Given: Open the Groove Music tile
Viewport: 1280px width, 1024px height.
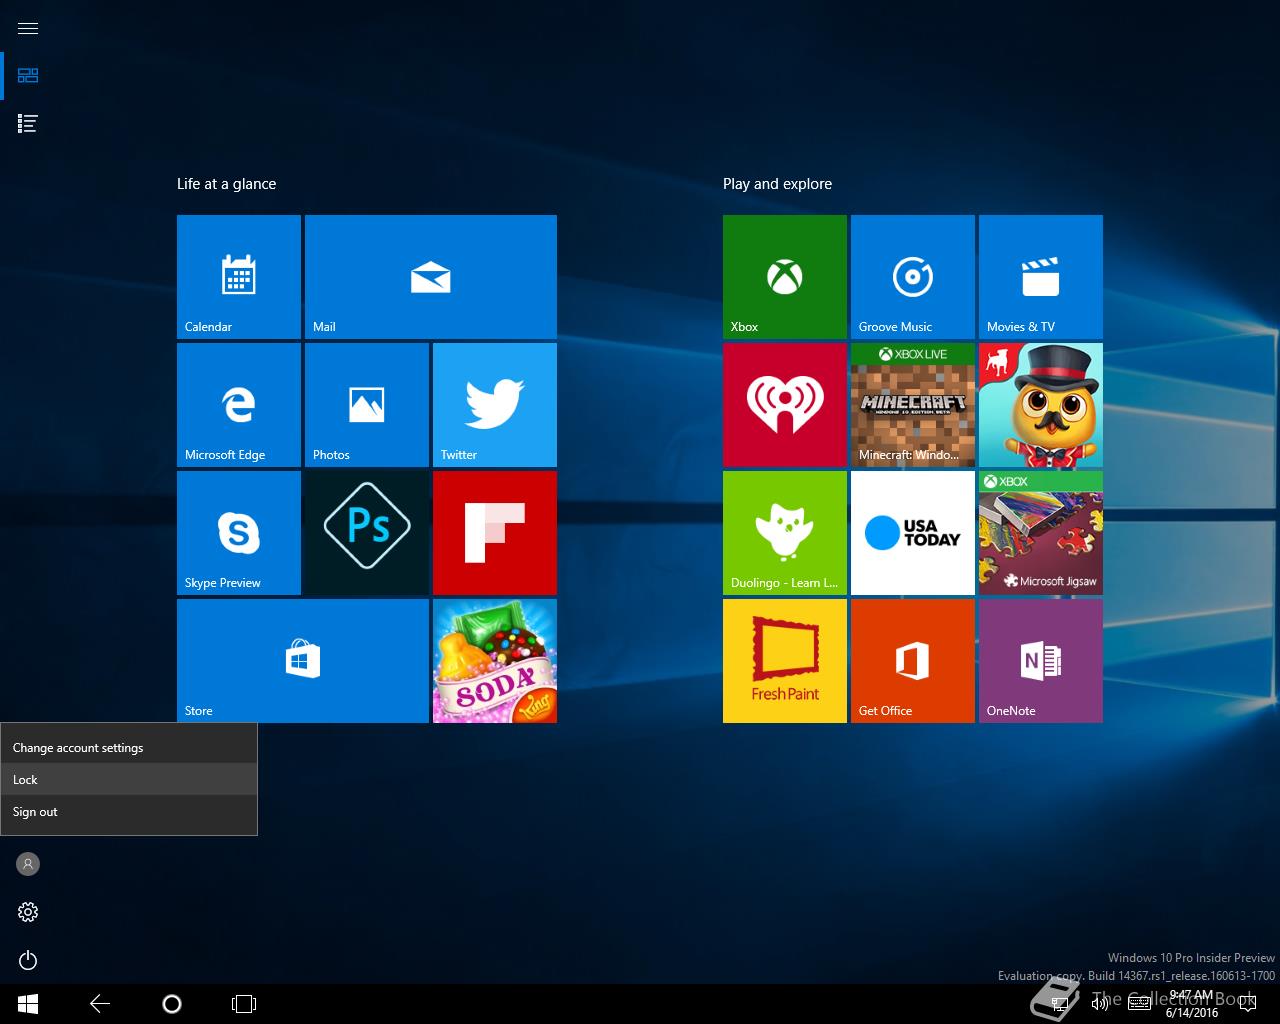Looking at the screenshot, I should [913, 277].
